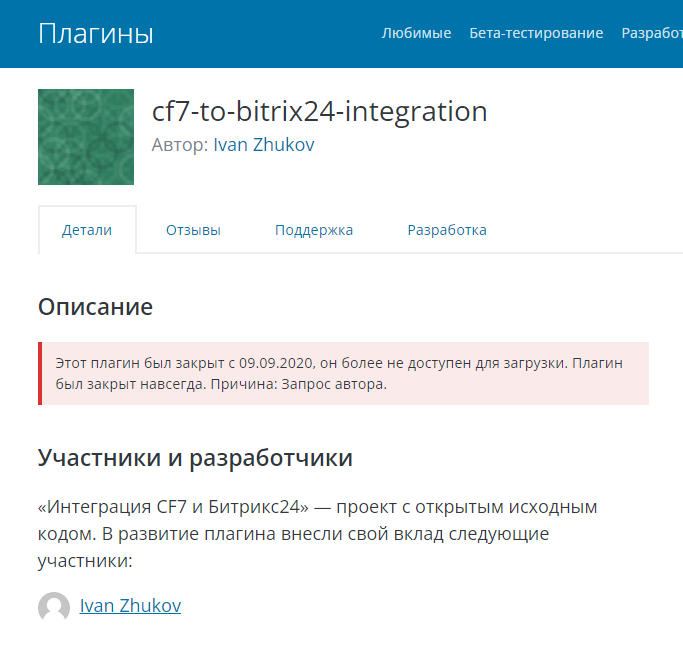
Task: Click the Ivan Zhukov link next to Автор
Action: [264, 145]
